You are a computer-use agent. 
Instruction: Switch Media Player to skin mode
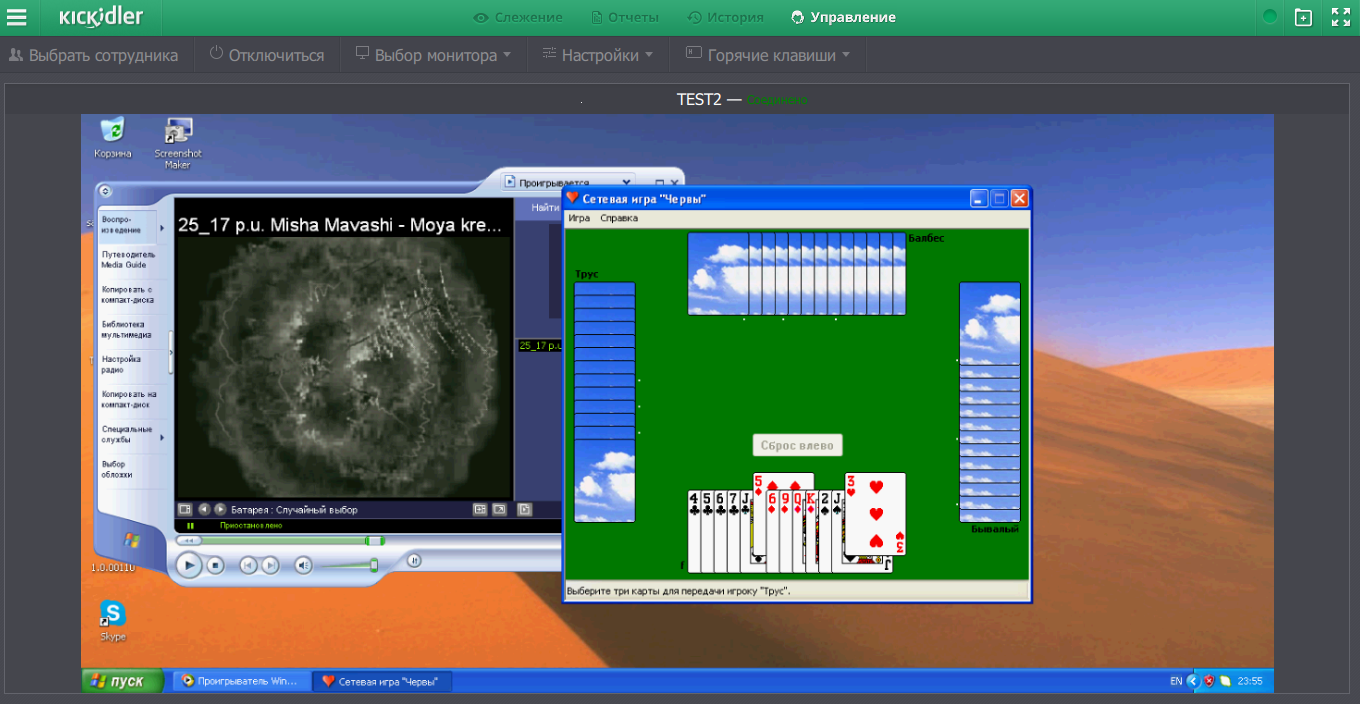click(x=414, y=561)
